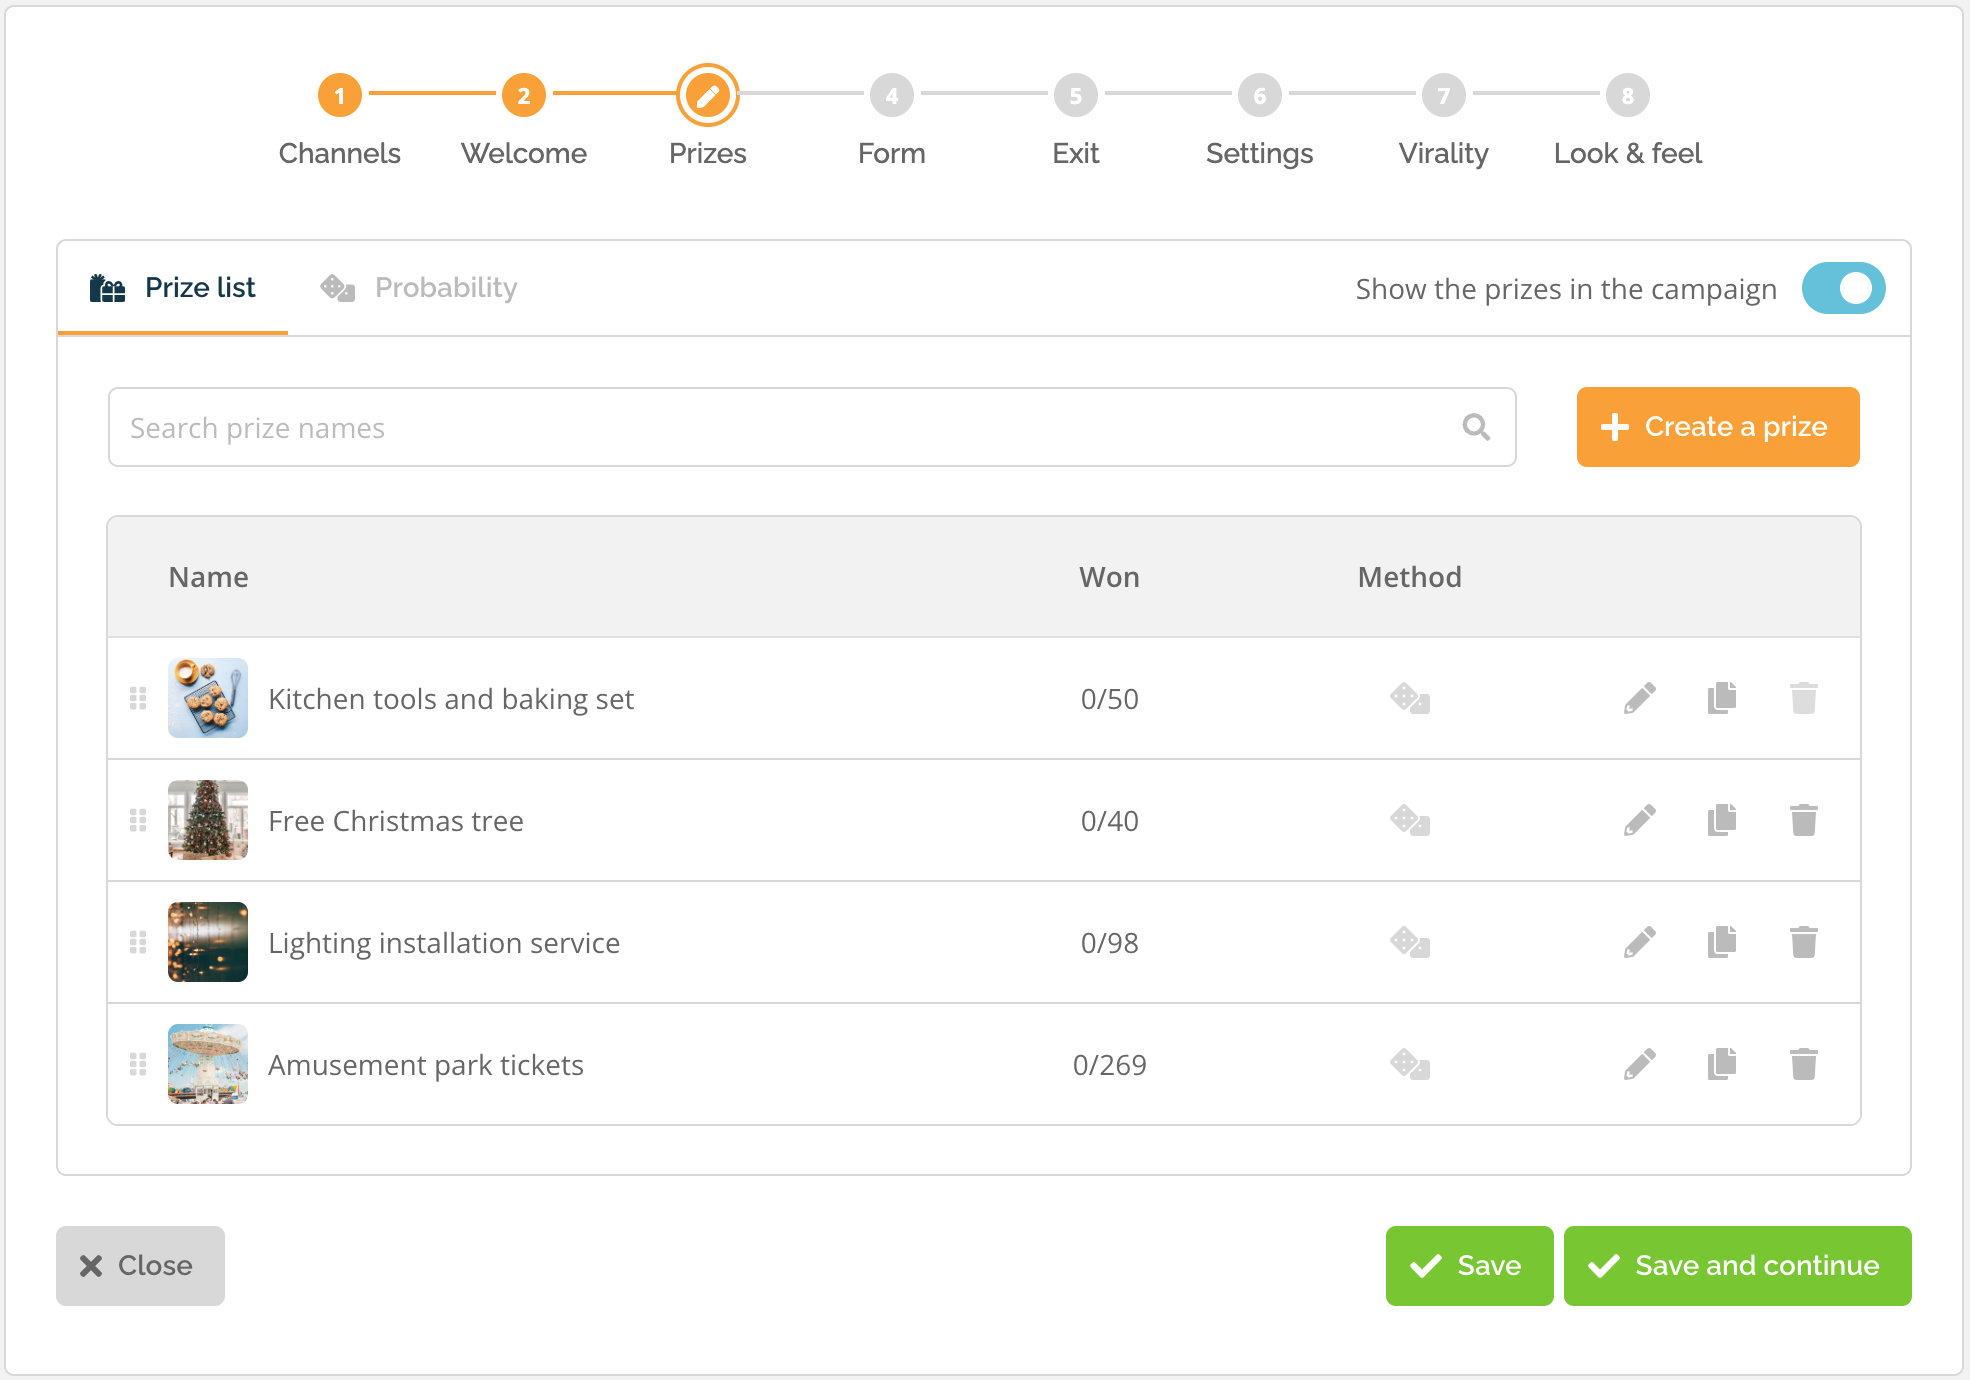The image size is (1970, 1380).
Task: Delete the Free Christmas tree prize
Action: click(x=1804, y=820)
